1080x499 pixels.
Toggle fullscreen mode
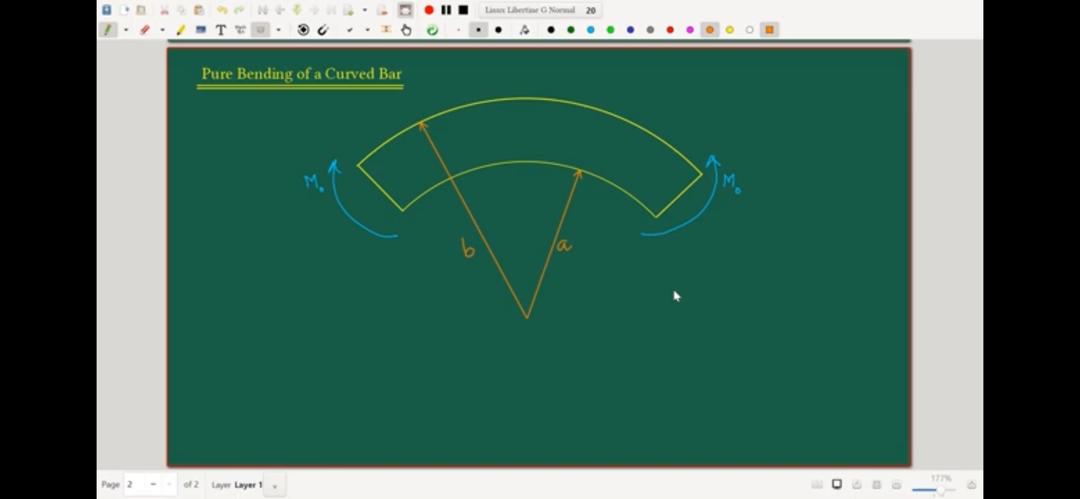(406, 10)
